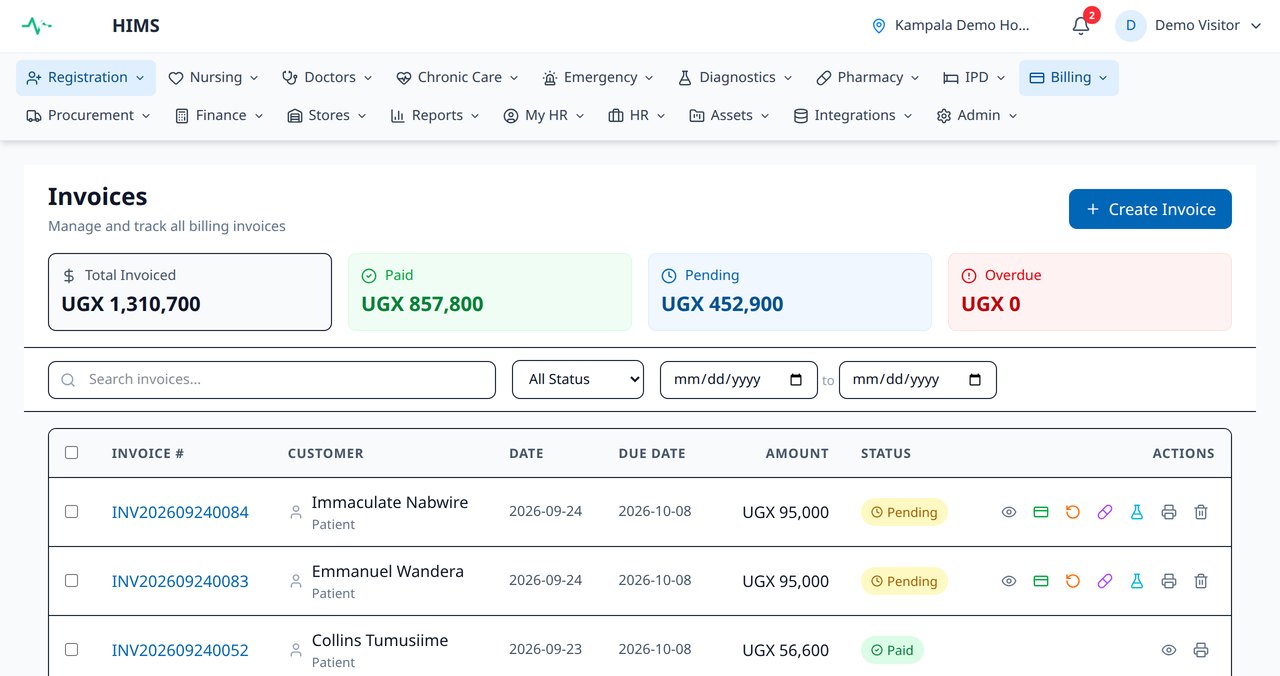Screen dimensions: 1280x676
Task: Open the Kampala Demo hospital location selector
Action: 951,26
